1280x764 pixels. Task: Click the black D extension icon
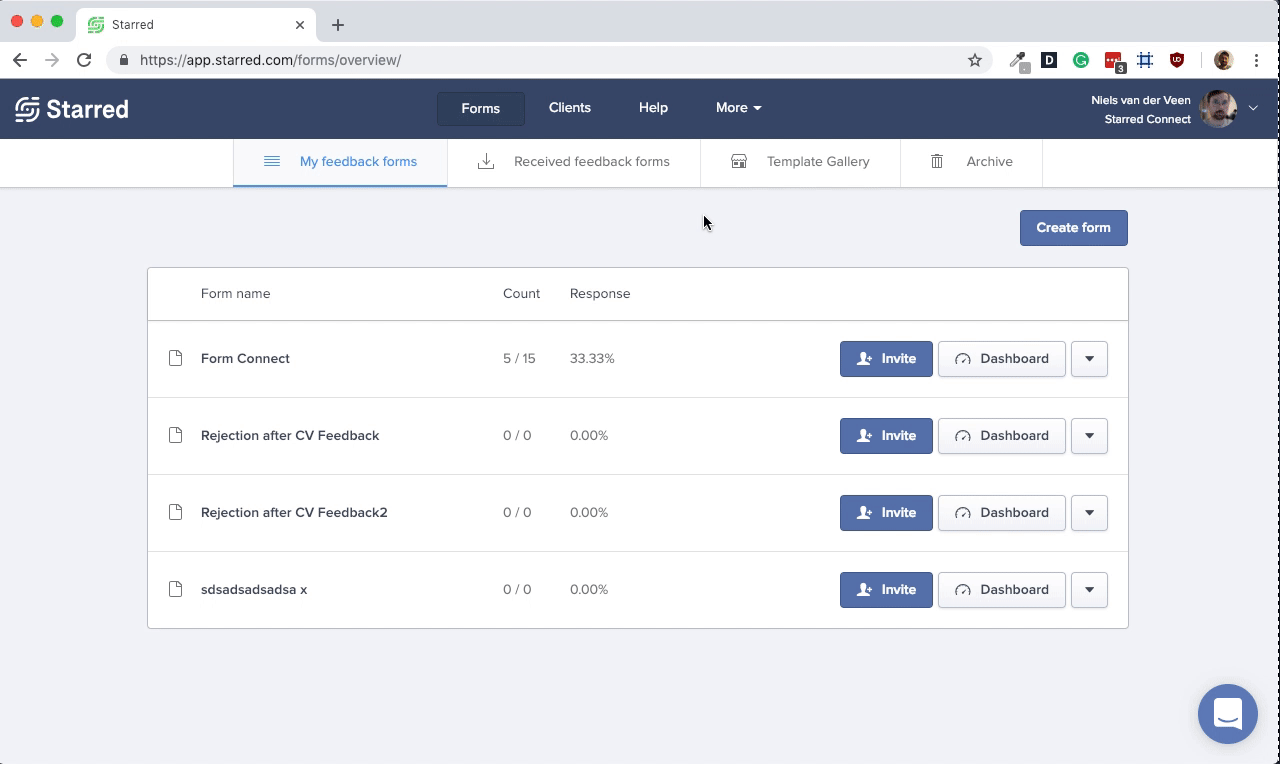(x=1049, y=60)
